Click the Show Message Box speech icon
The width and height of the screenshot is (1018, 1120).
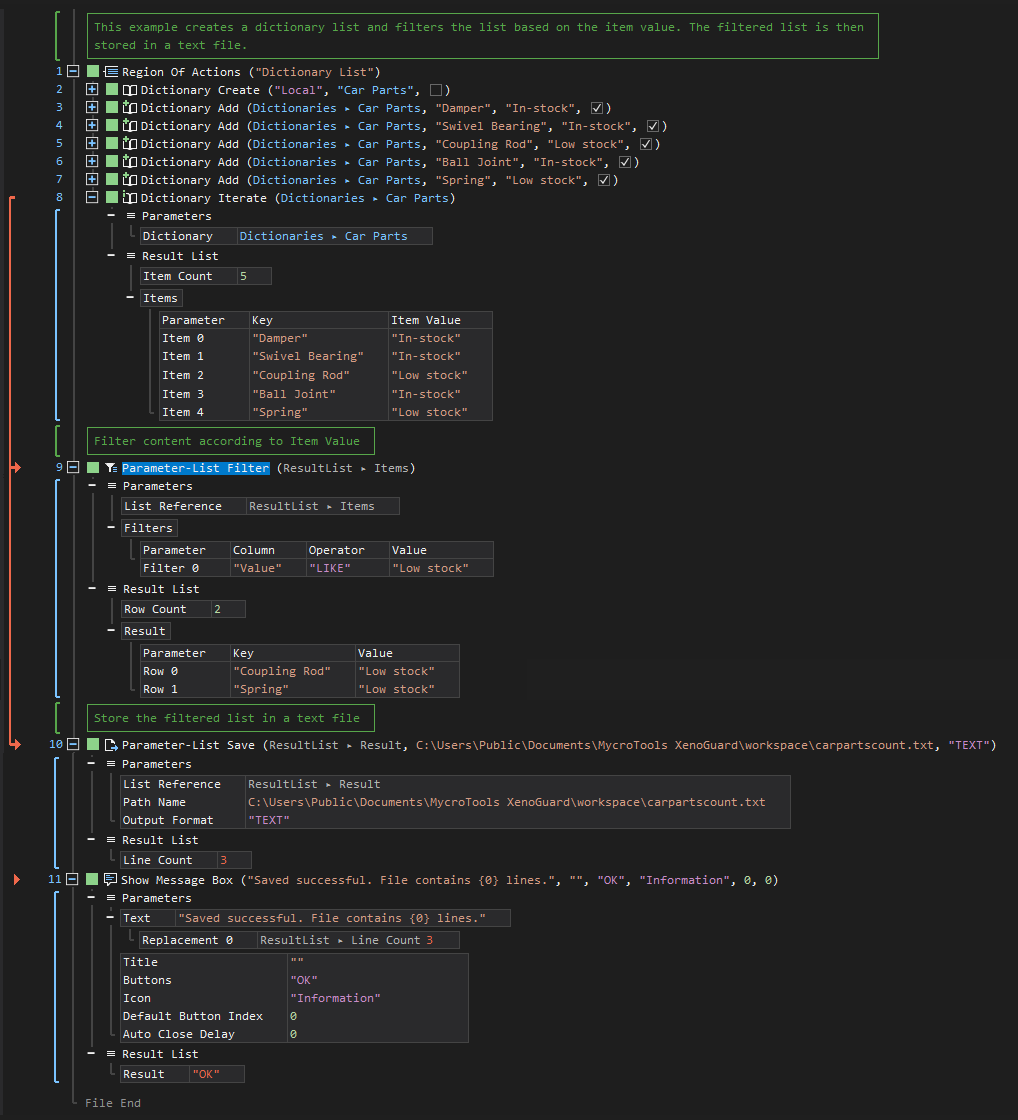click(x=111, y=879)
